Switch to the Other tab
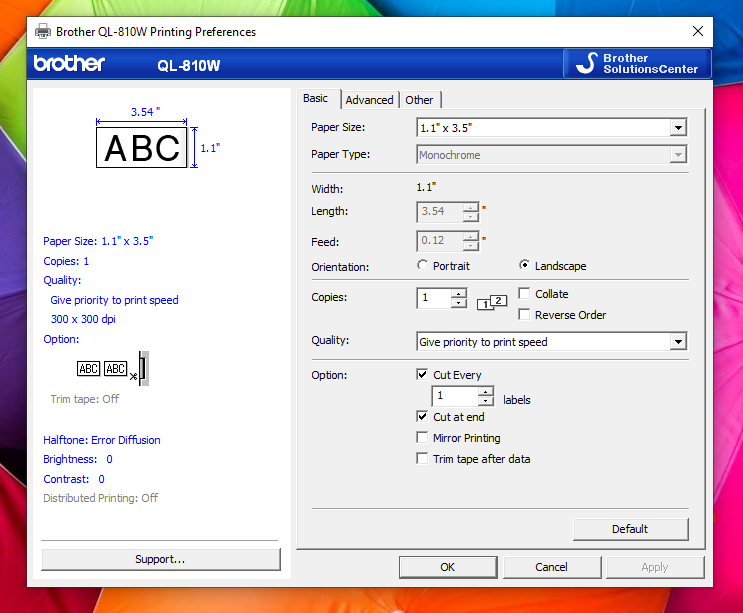 click(419, 100)
